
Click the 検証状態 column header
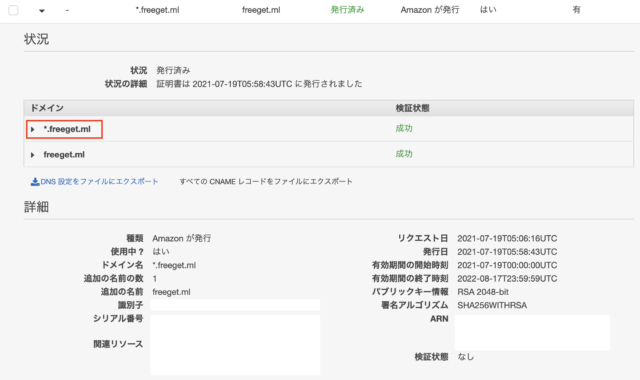click(x=412, y=108)
